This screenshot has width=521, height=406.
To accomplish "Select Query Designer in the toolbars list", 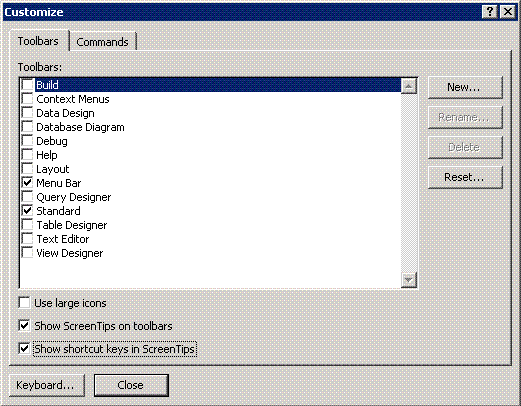I will (x=74, y=197).
